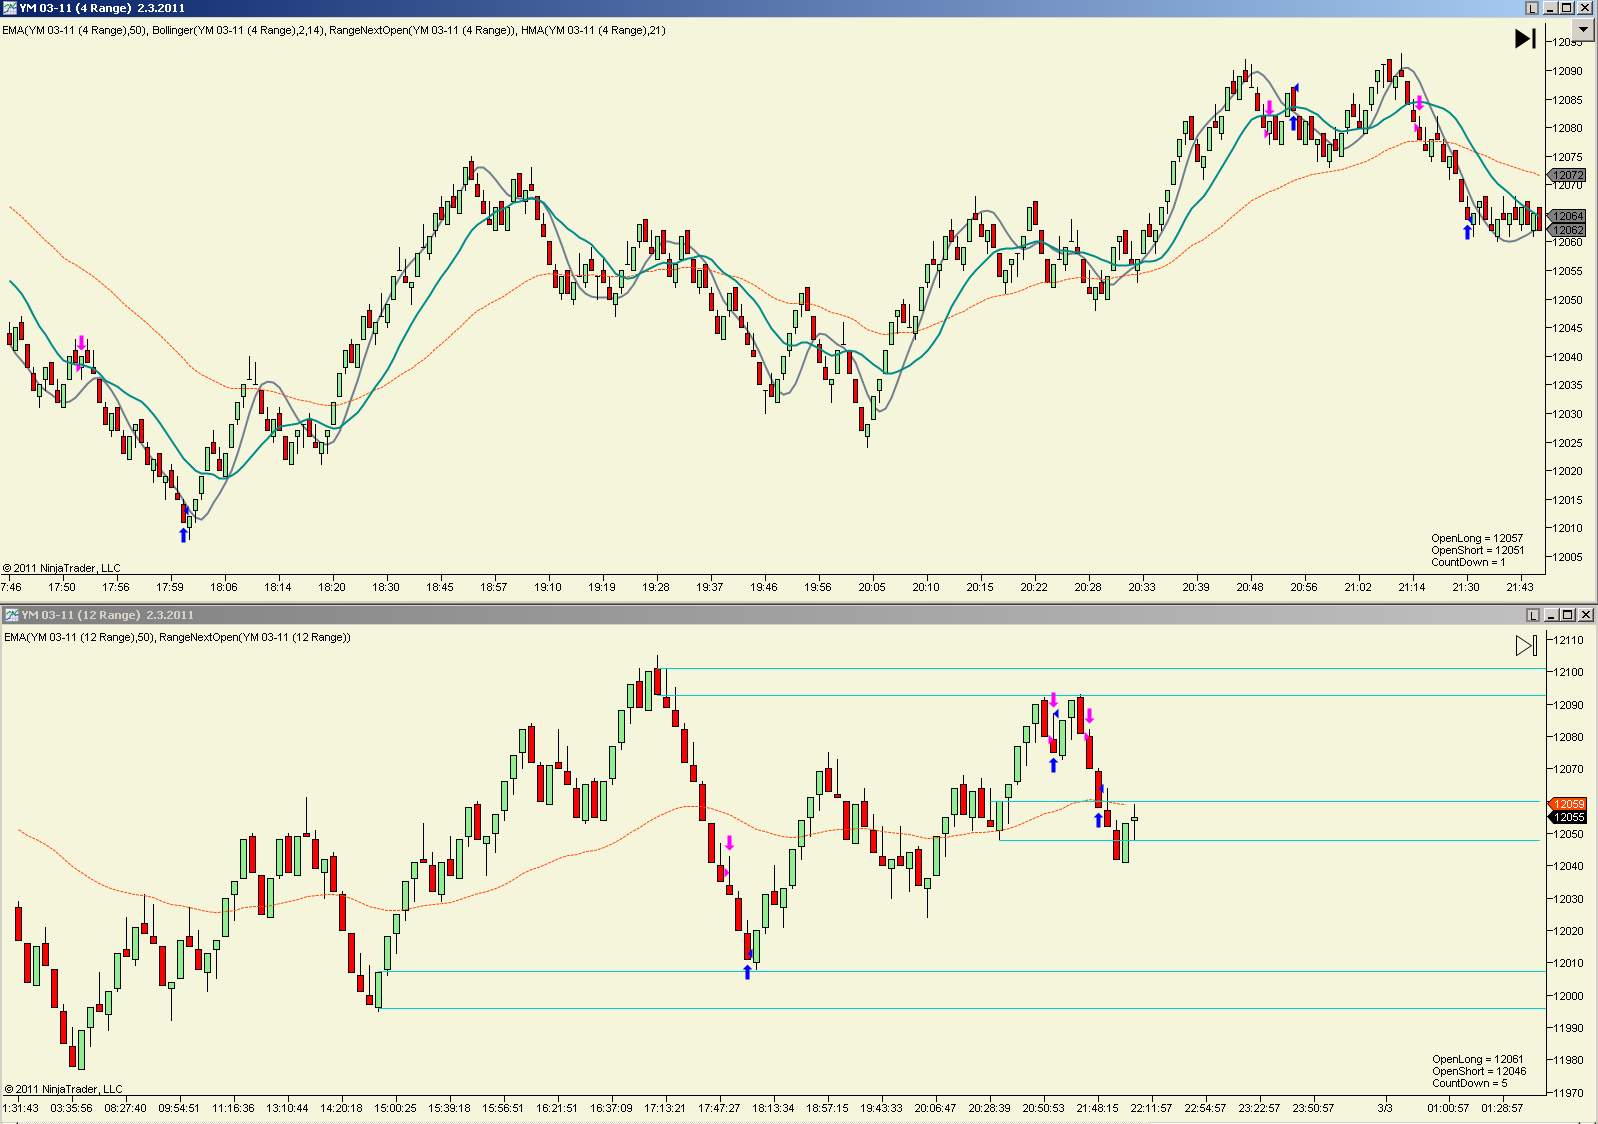1598x1124 pixels.
Task: Maximize the YM 03-11 (4 Range) chart
Action: click(1567, 8)
